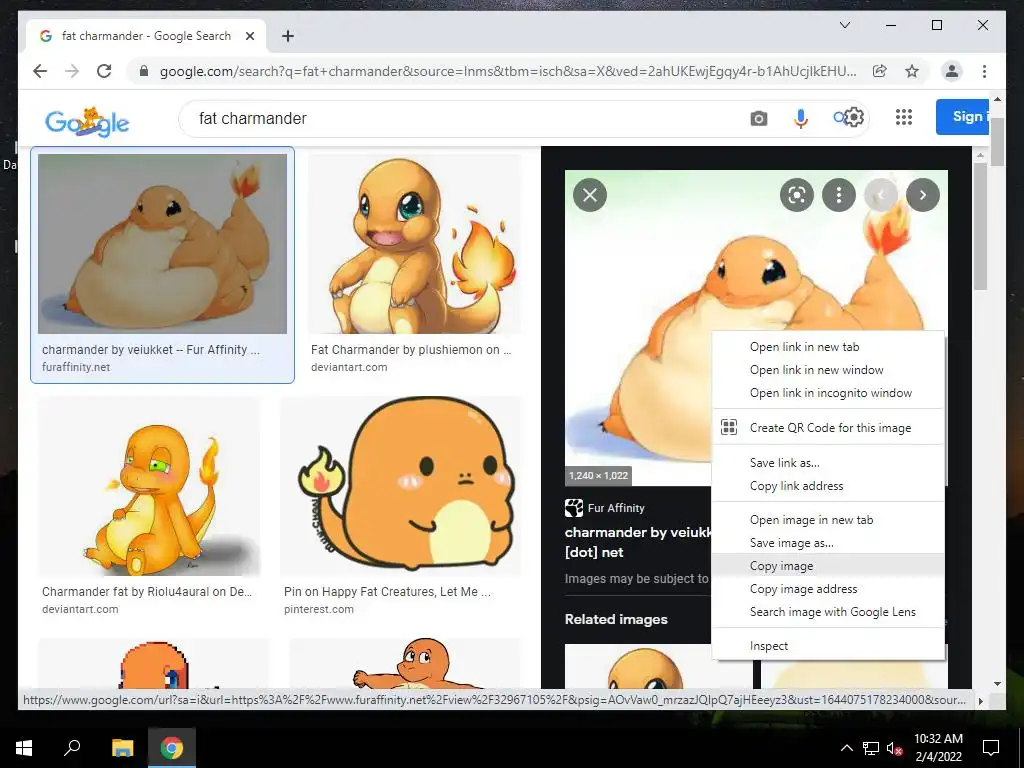
Task: Show previous image in preview
Action: (x=880, y=195)
